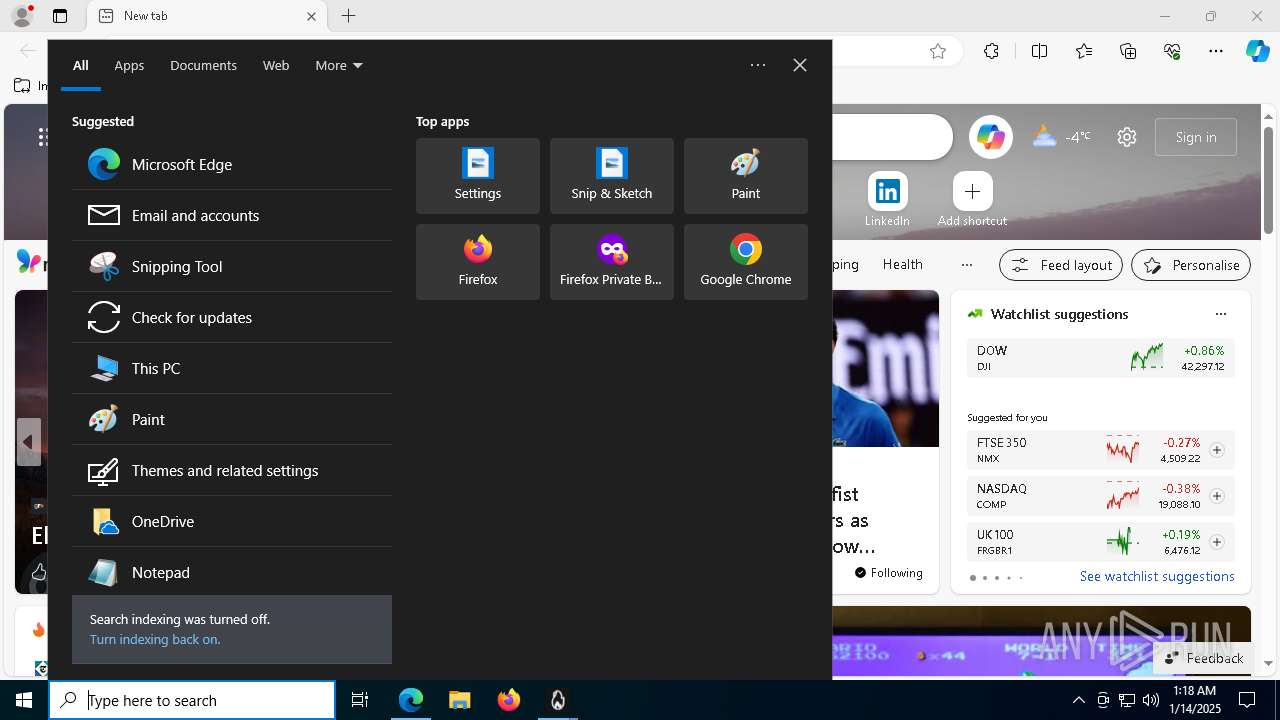1280x720 pixels.
Task: Open Task View on taskbar
Action: 360,700
